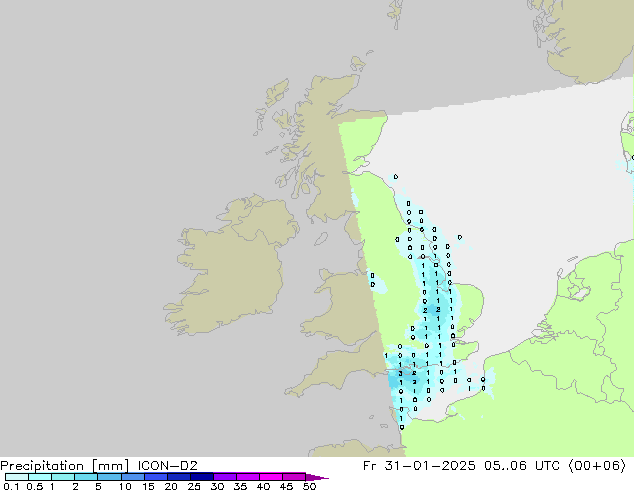Click the over-50 mm arrow tip of legend

317,477
